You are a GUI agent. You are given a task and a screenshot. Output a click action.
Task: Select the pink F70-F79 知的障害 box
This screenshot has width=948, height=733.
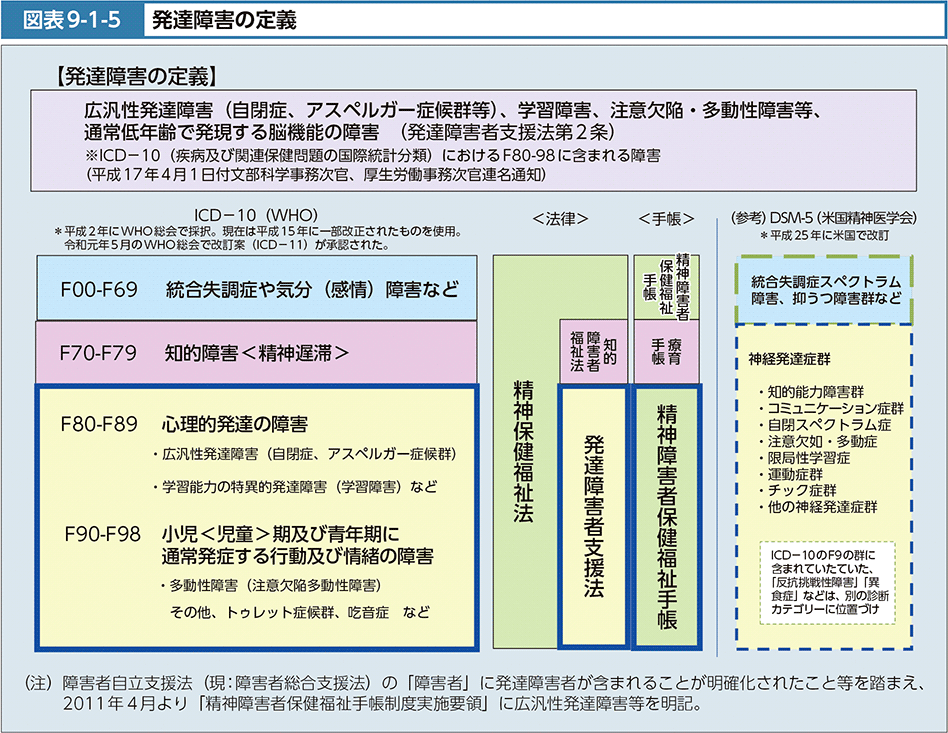tap(258, 352)
